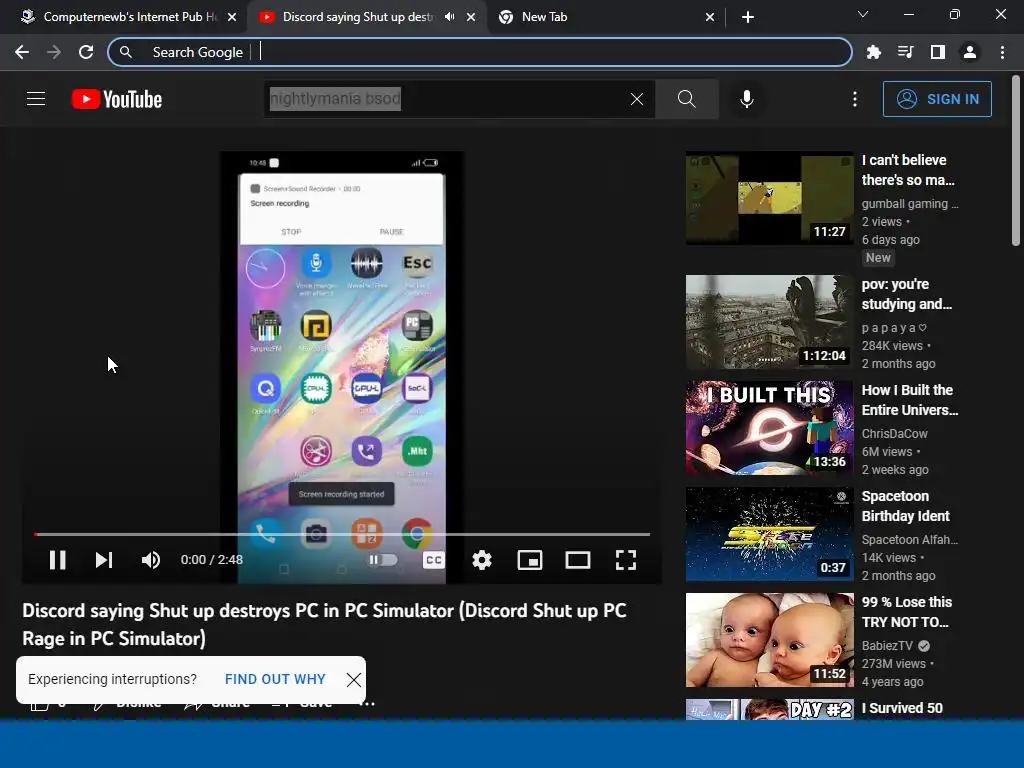
Task: Close the Computernewb's Internet Pub tab
Action: [x=232, y=18]
